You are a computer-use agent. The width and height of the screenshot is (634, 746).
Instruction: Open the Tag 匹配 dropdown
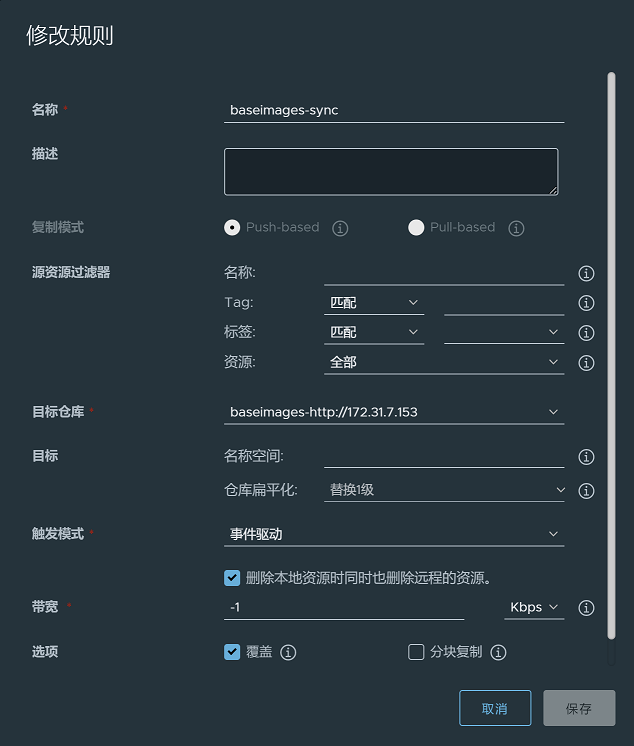375,302
